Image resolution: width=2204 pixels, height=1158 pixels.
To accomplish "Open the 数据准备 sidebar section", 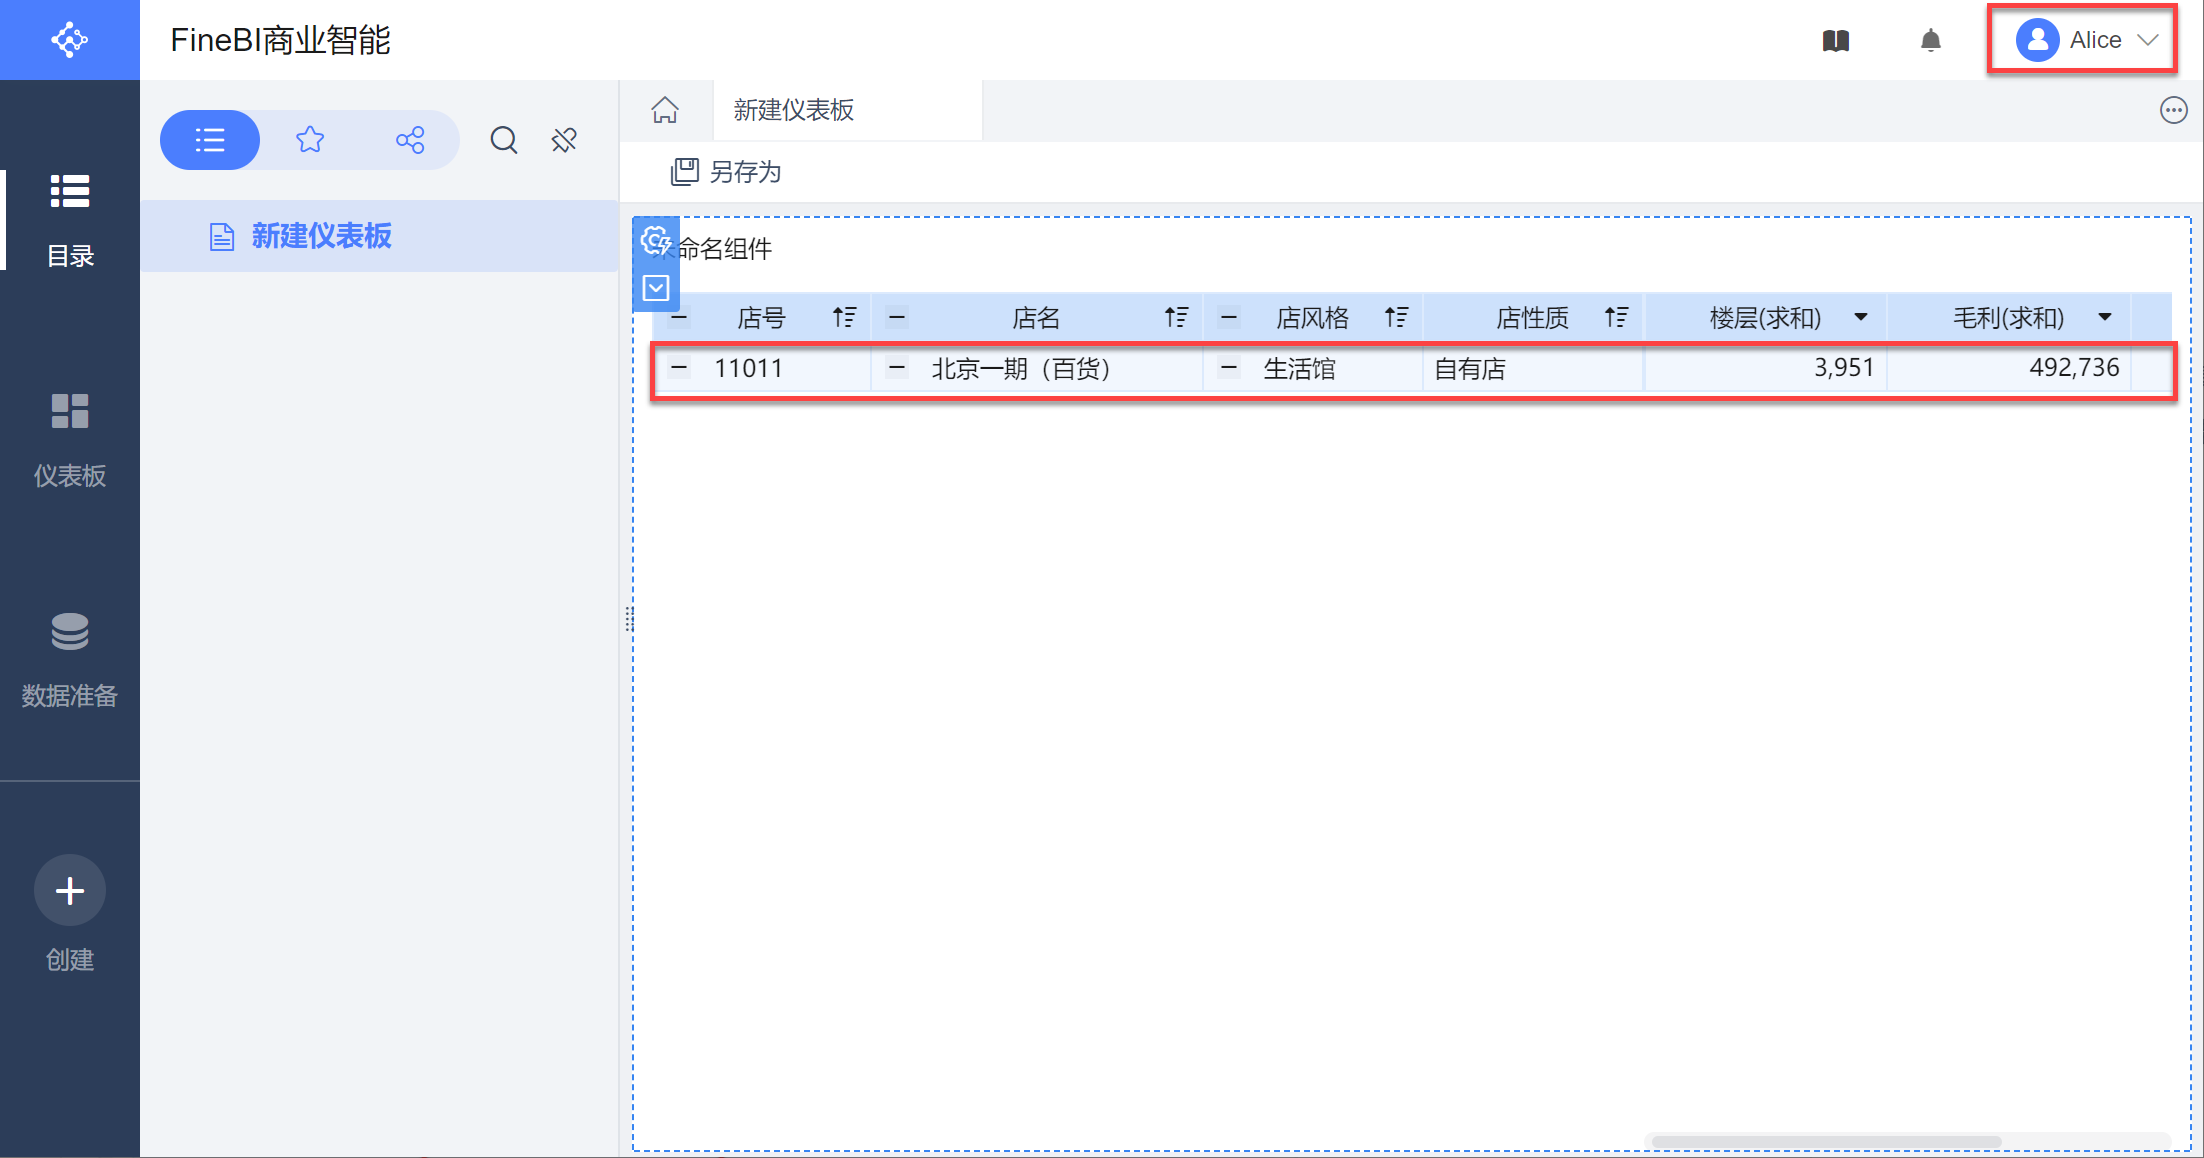I will pos(70,660).
